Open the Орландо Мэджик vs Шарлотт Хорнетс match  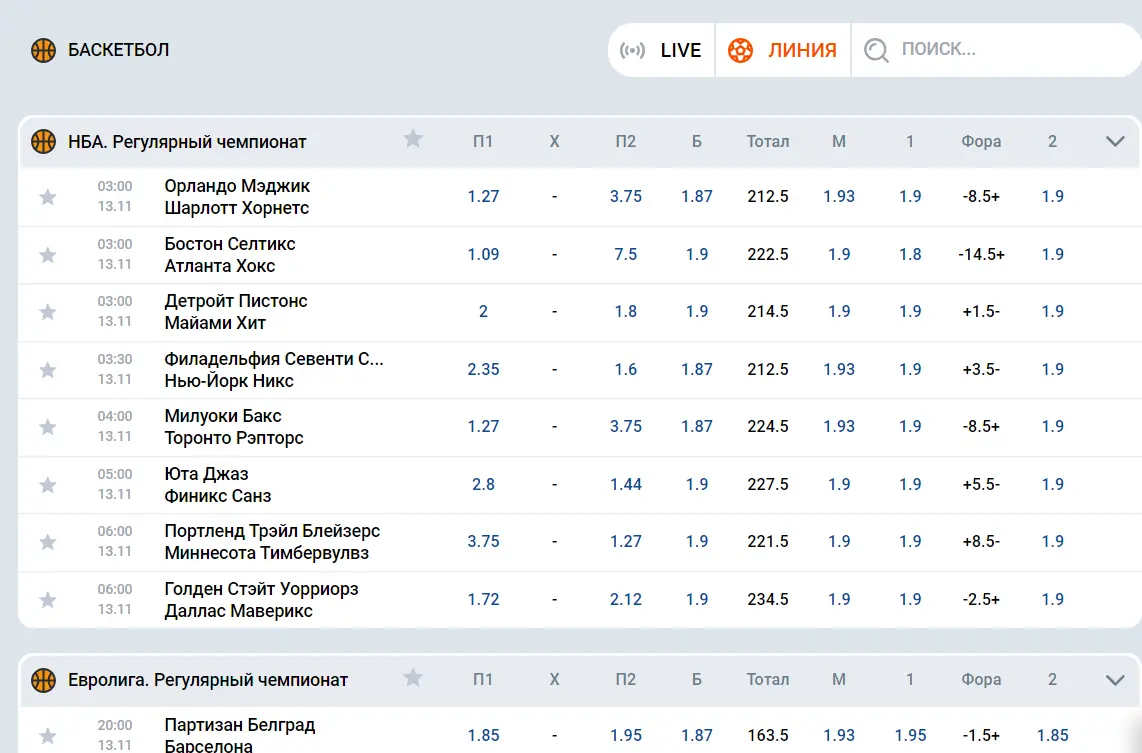(237, 197)
